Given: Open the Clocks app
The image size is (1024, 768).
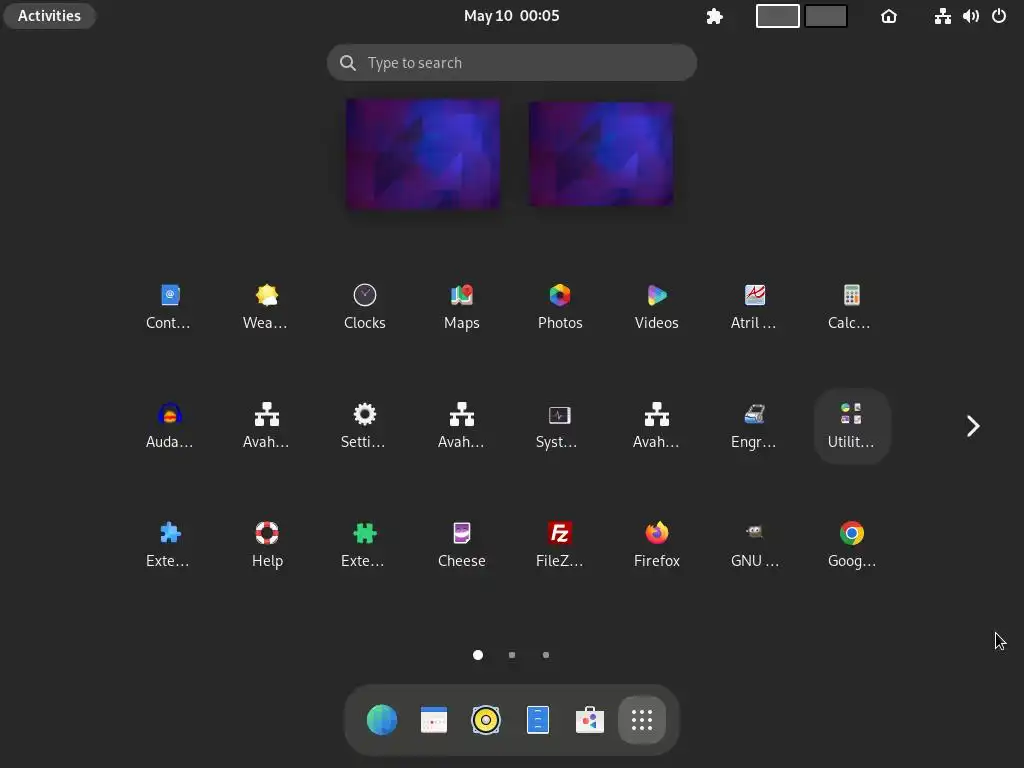Looking at the screenshot, I should pyautogui.click(x=364, y=307).
